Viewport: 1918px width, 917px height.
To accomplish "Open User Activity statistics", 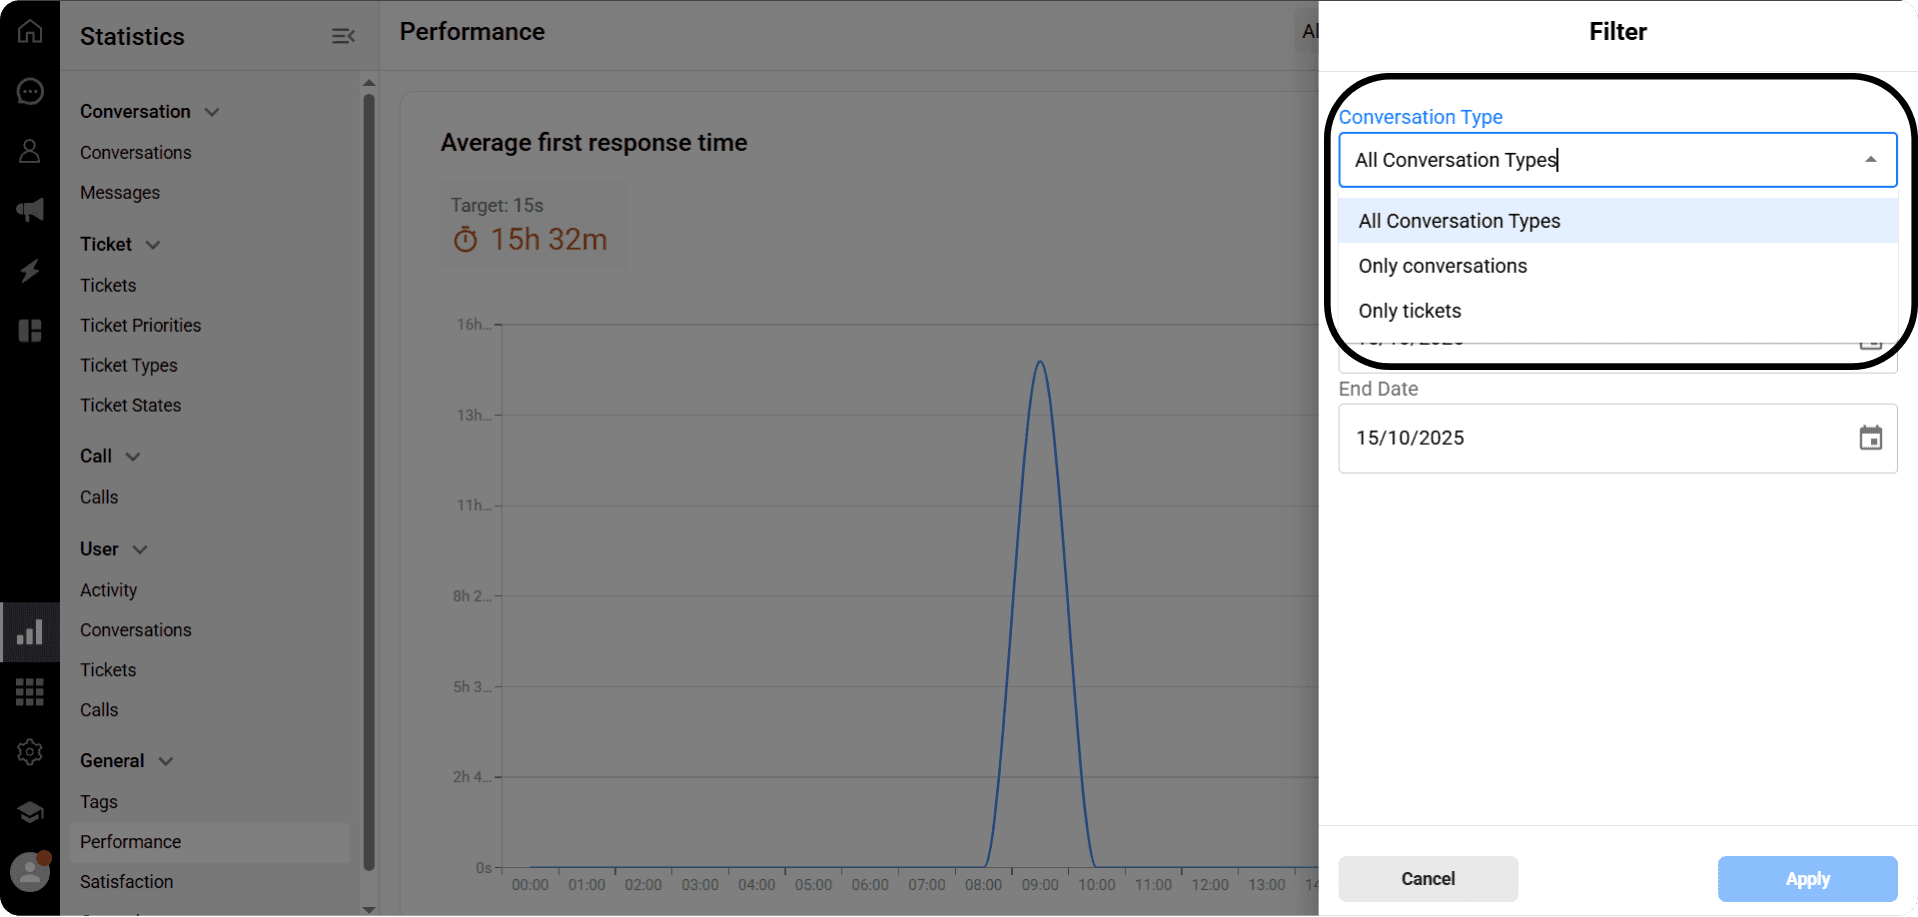I will point(109,591).
